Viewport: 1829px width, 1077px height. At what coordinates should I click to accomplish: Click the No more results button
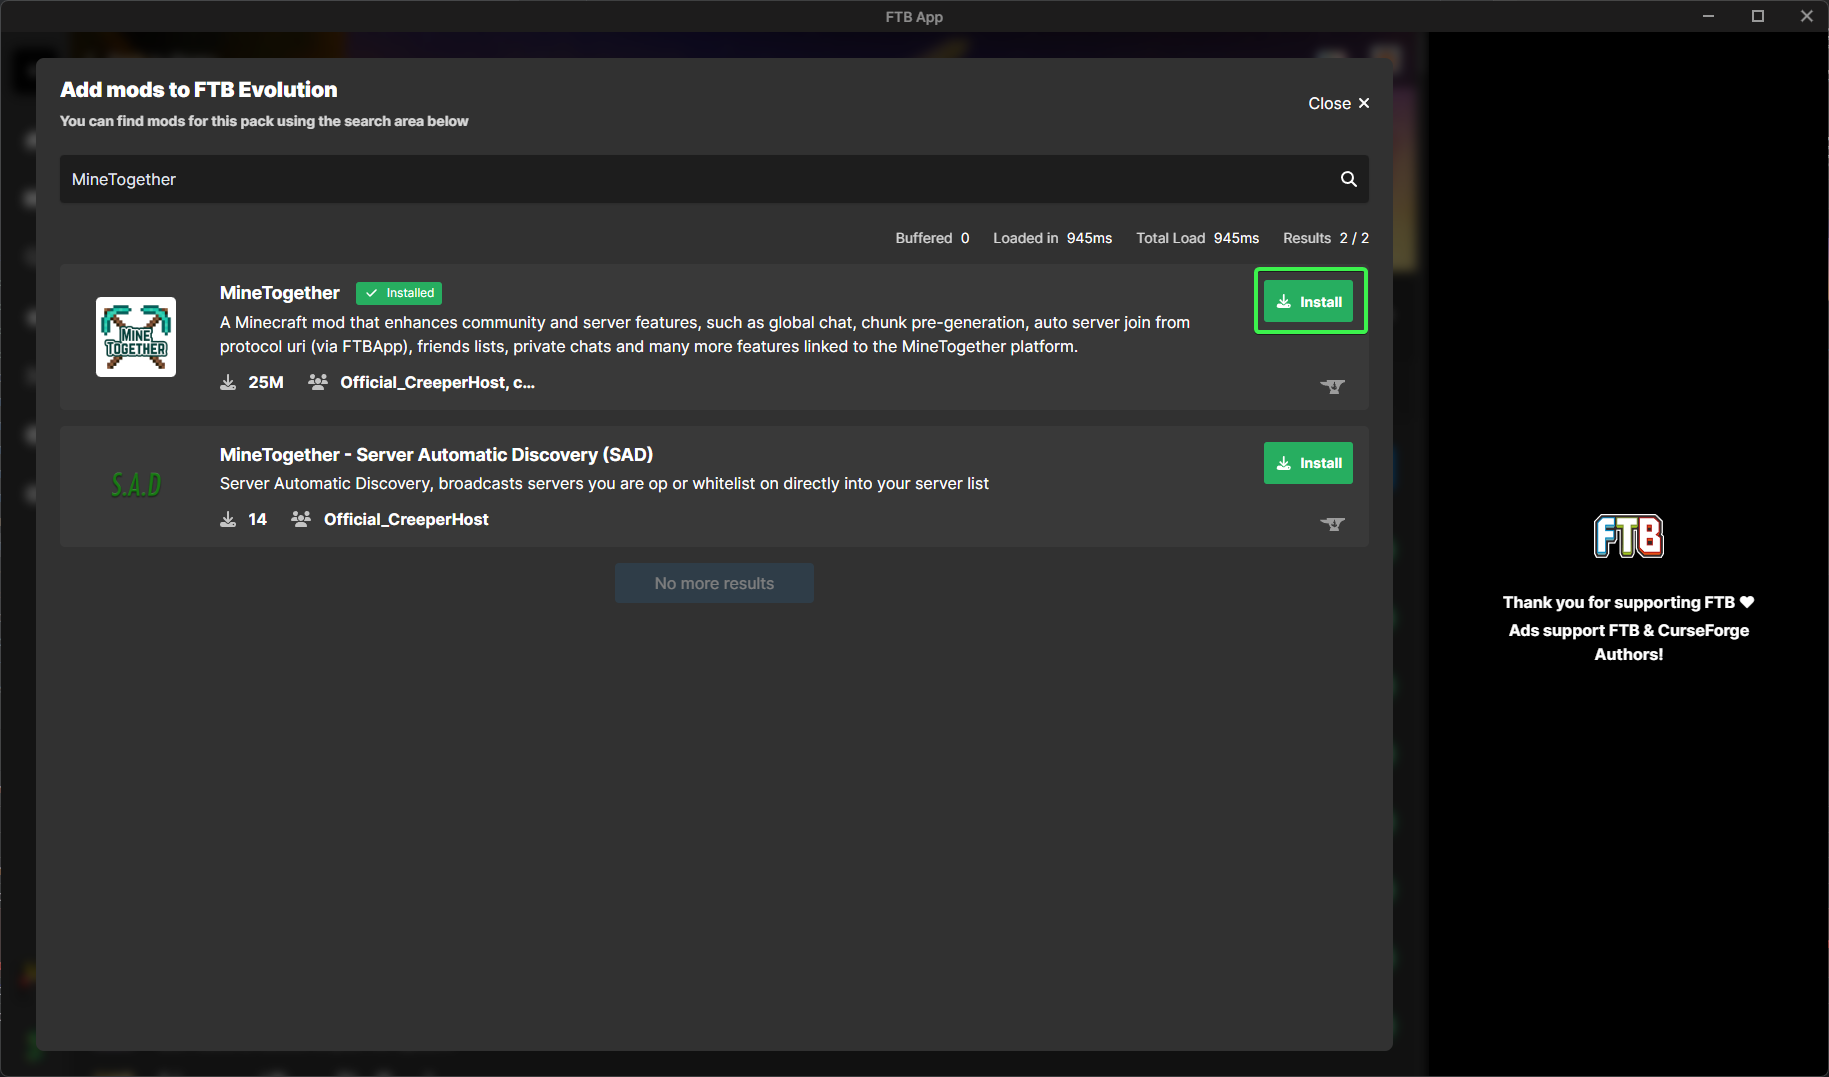[x=714, y=583]
